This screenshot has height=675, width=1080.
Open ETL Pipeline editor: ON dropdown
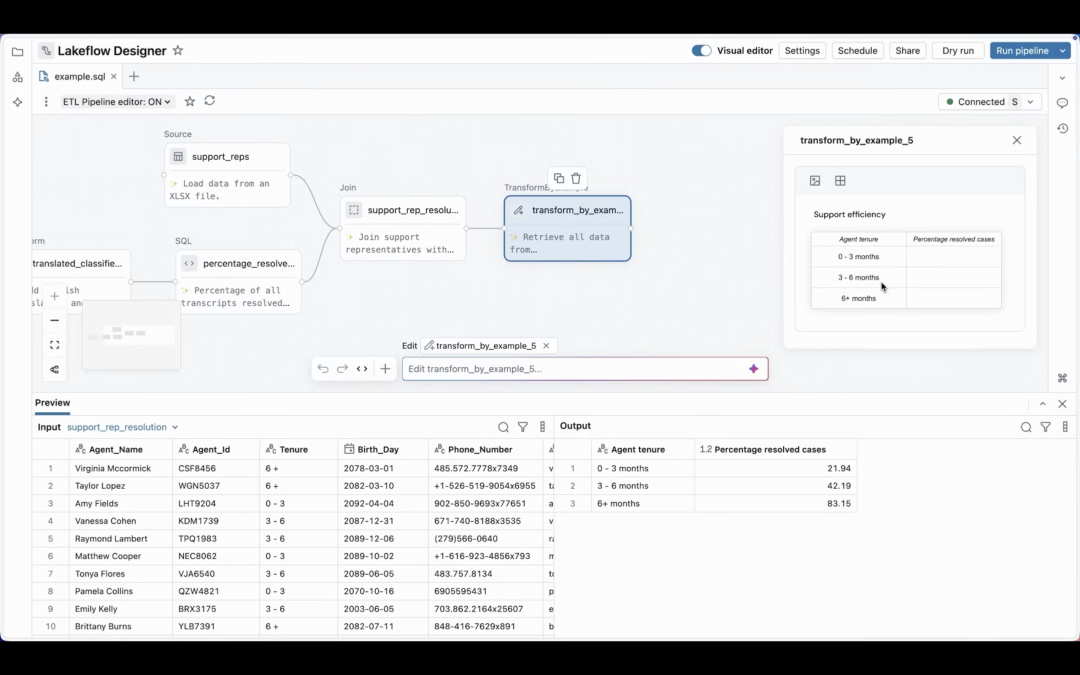tap(116, 101)
